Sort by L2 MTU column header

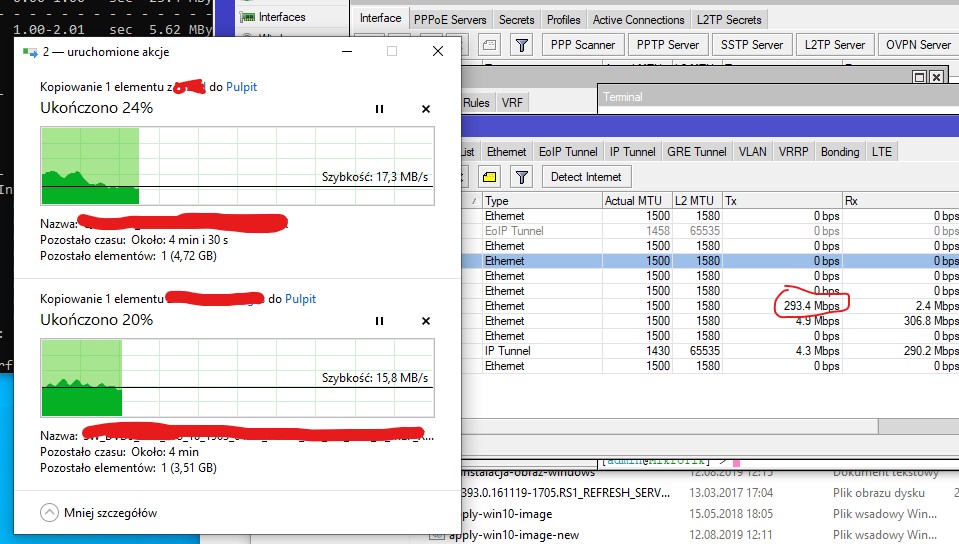pyautogui.click(x=697, y=201)
